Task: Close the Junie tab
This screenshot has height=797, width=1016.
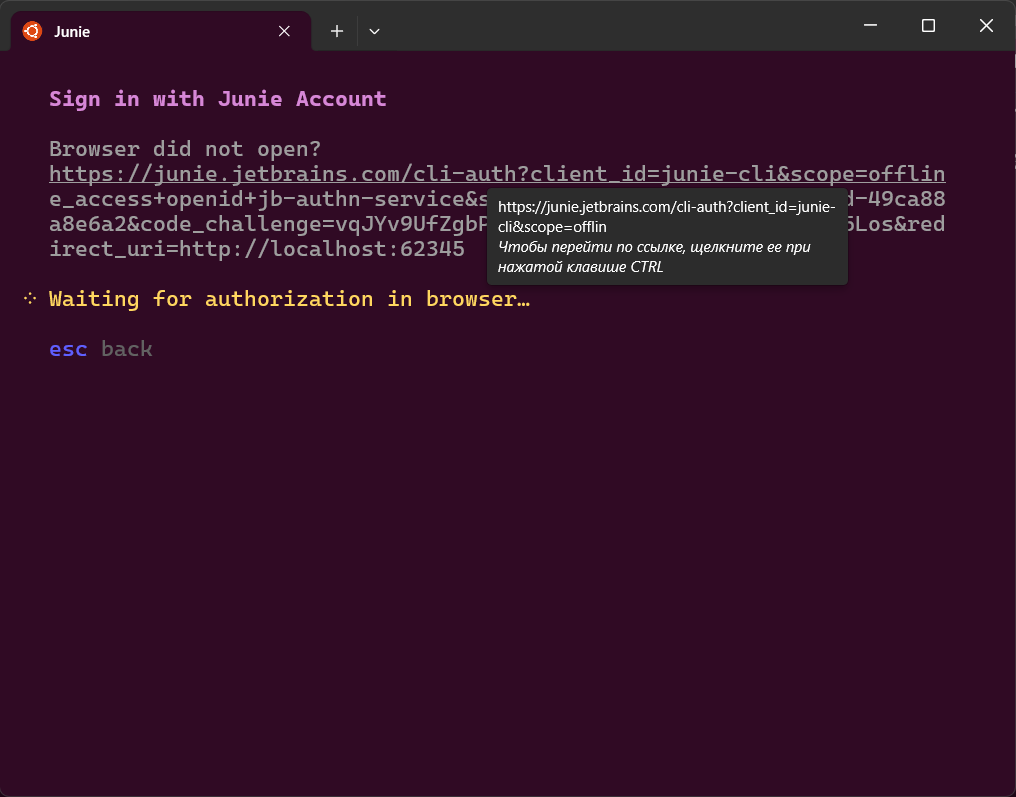Action: (284, 31)
